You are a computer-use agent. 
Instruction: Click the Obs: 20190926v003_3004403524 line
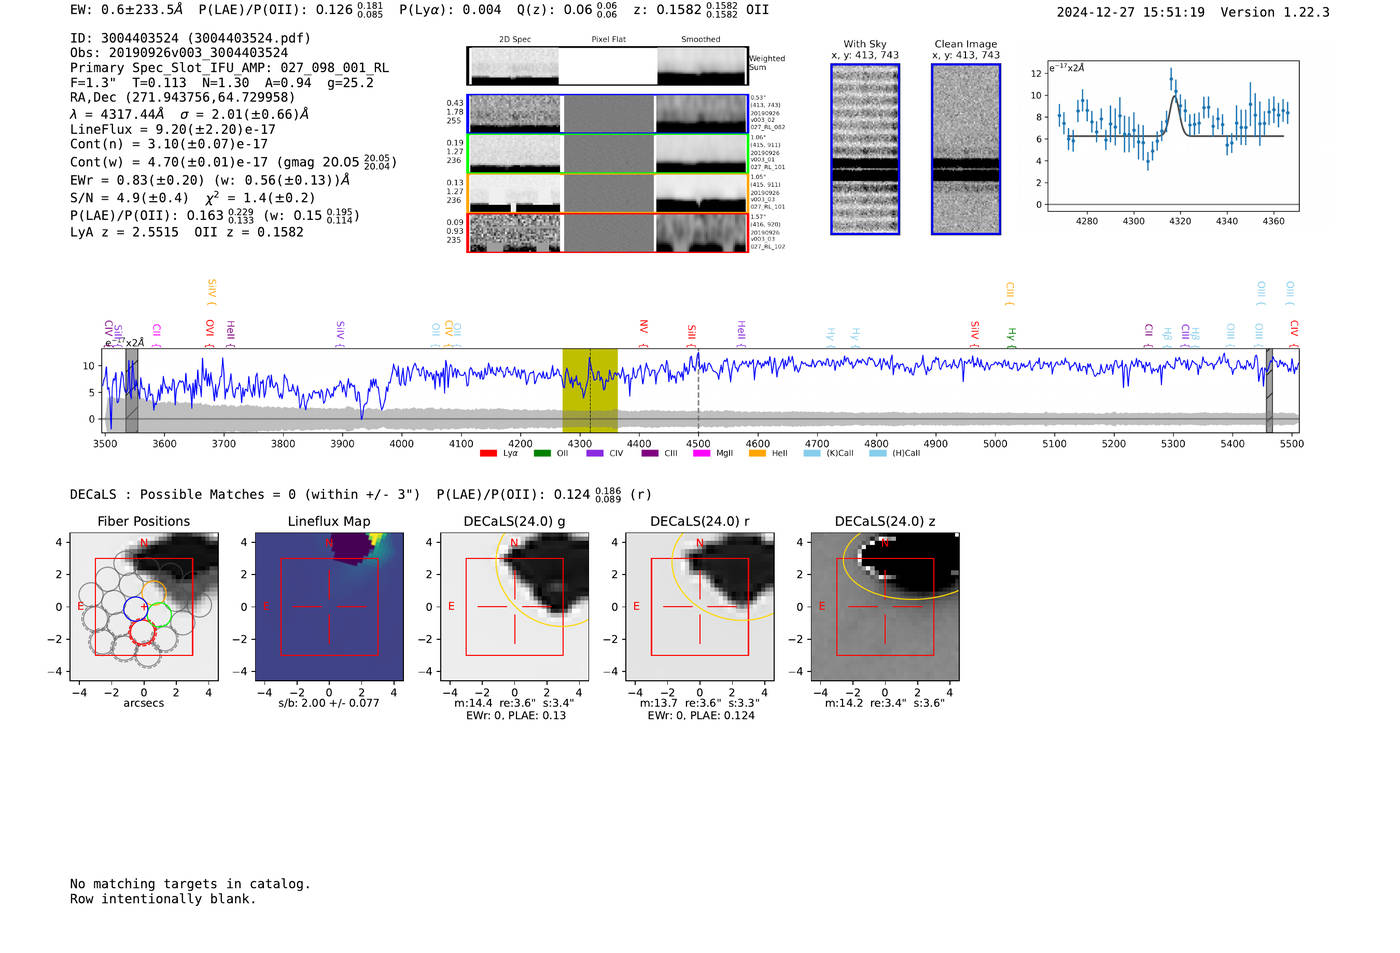[179, 53]
